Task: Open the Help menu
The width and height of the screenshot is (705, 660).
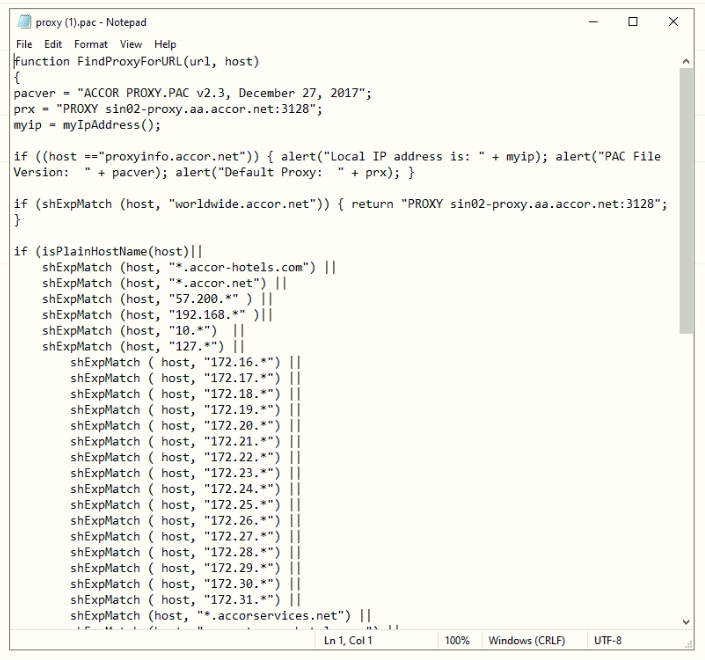Action: coord(165,44)
